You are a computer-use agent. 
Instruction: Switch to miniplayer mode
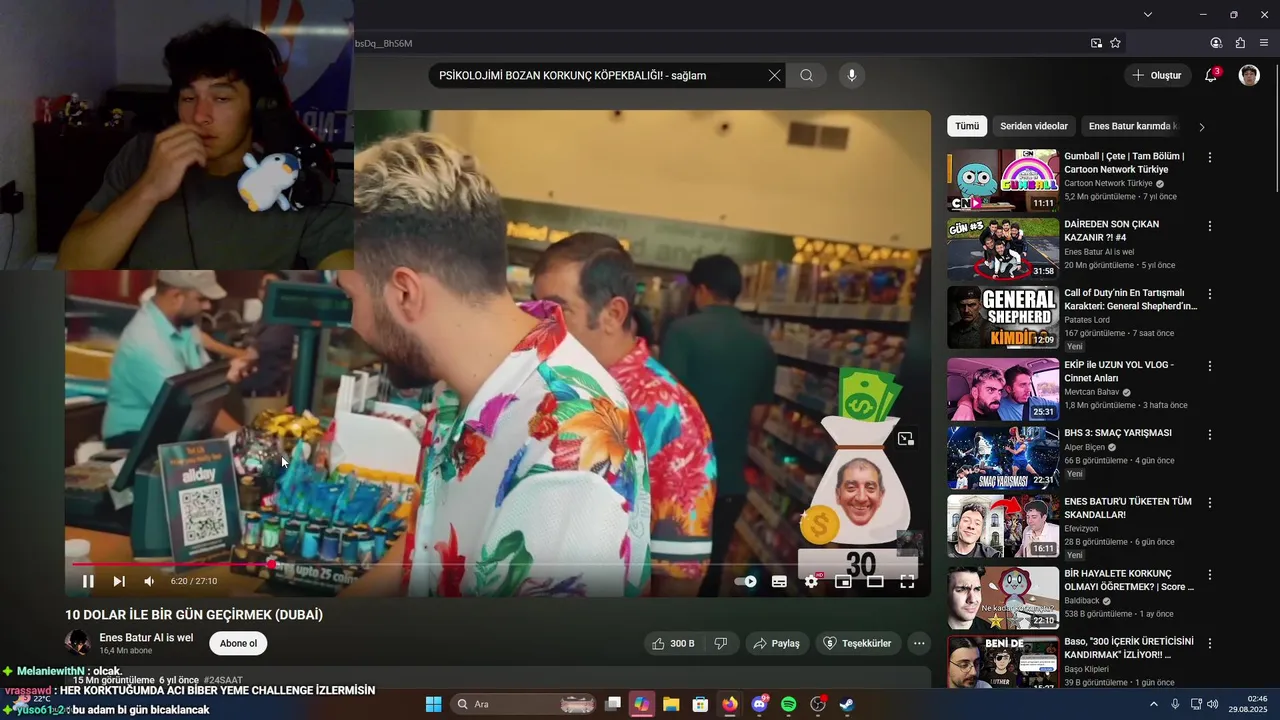[843, 581]
